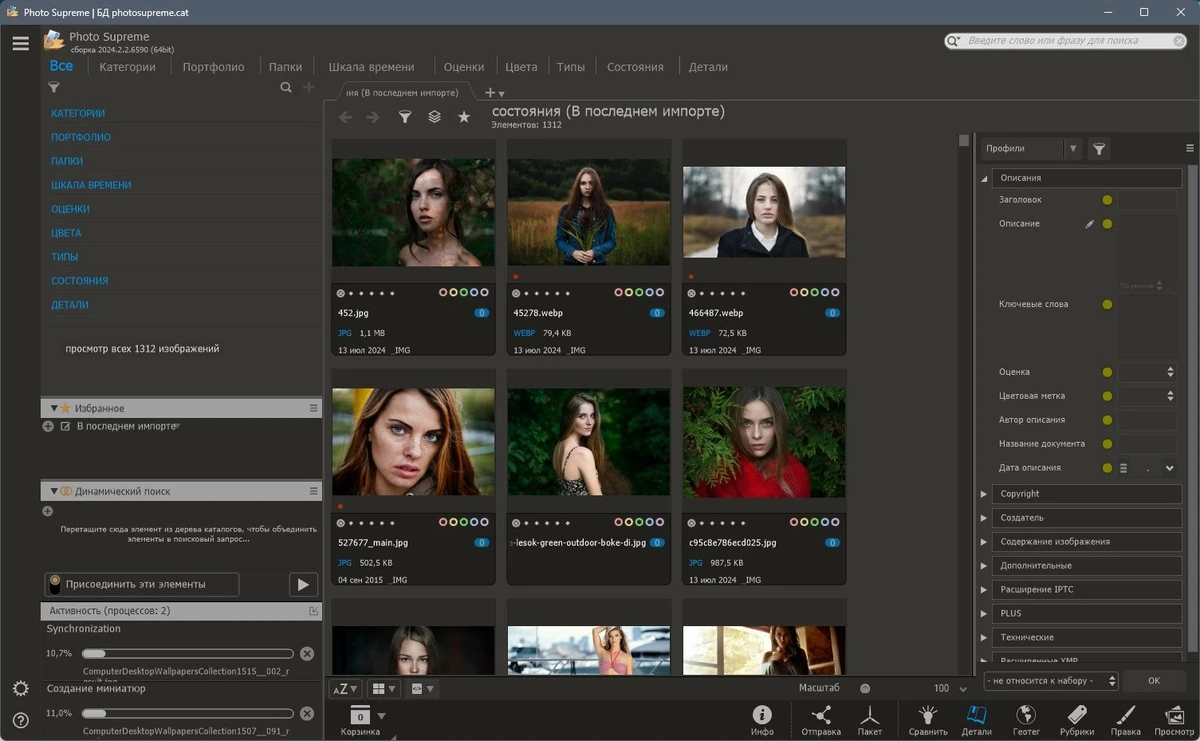Open the Пакет batch tool
The height and width of the screenshot is (741, 1200).
pos(870,720)
